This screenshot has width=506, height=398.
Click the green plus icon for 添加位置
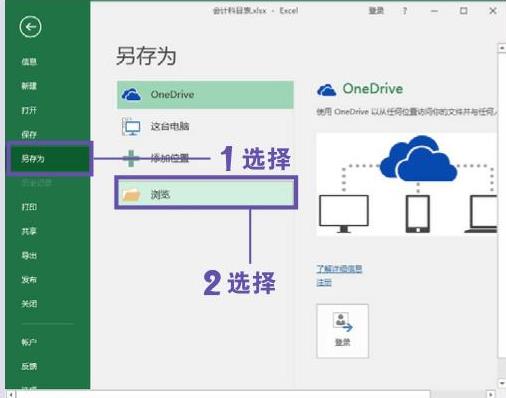click(x=131, y=158)
